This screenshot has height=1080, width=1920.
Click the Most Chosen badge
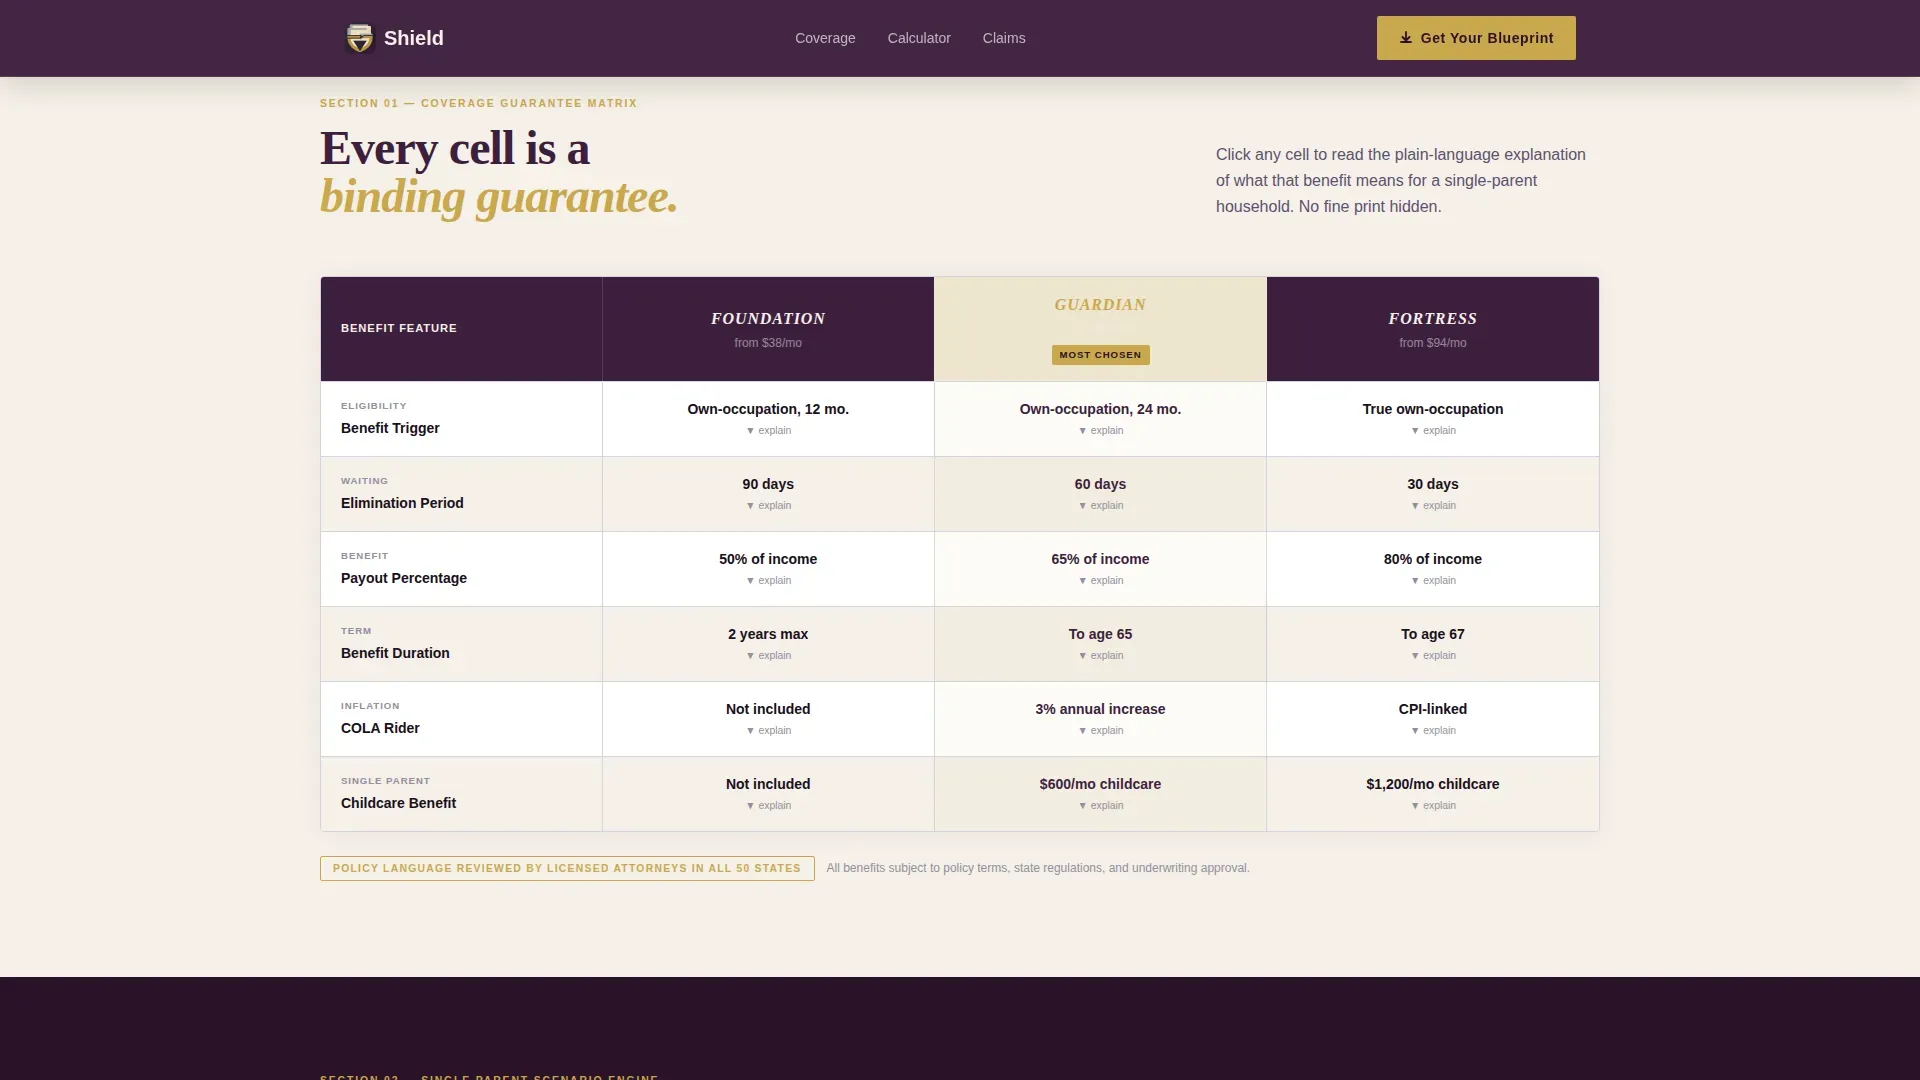pyautogui.click(x=1100, y=355)
